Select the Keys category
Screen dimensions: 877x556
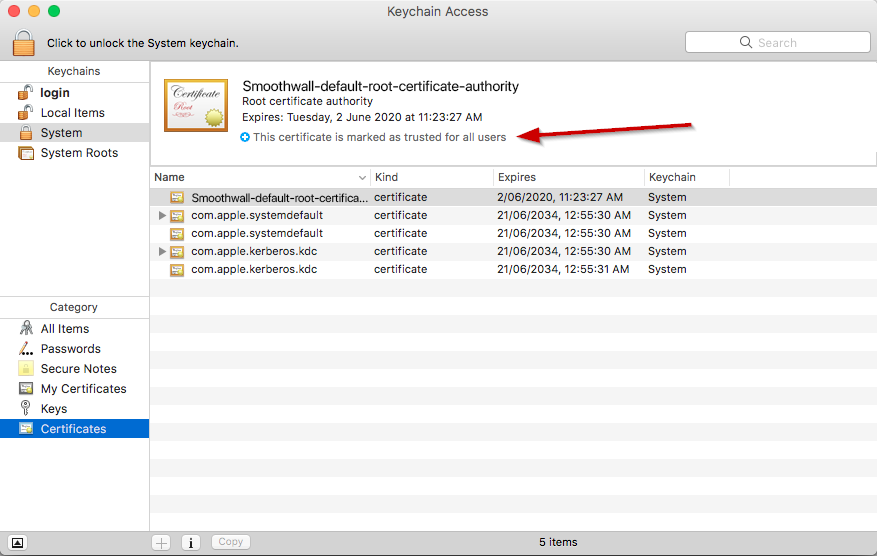click(54, 409)
